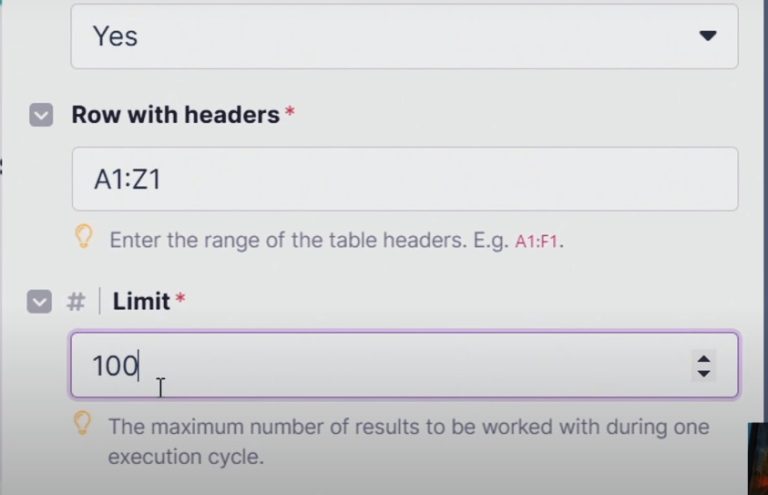Click the Limit field label
768x495 pixels.
click(141, 301)
